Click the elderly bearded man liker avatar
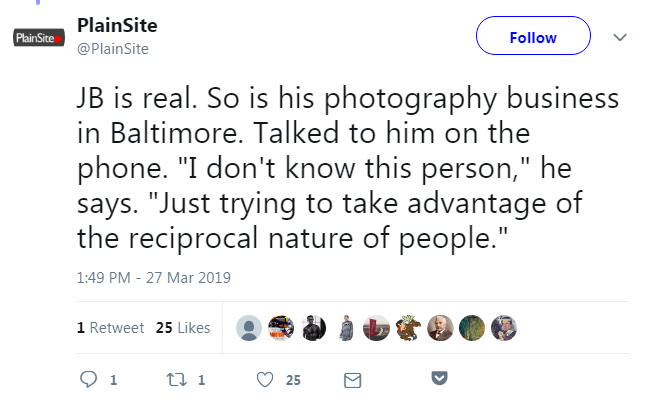 coord(438,328)
